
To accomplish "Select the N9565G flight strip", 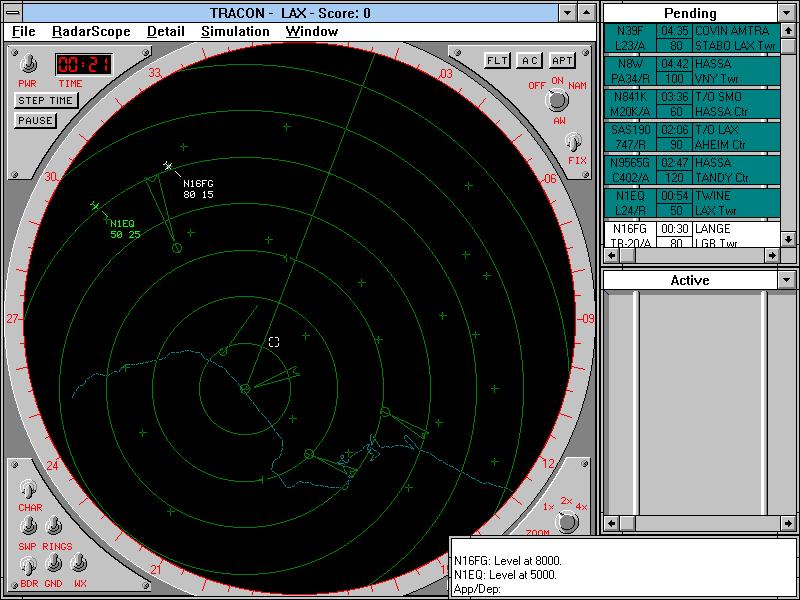I will pos(692,170).
